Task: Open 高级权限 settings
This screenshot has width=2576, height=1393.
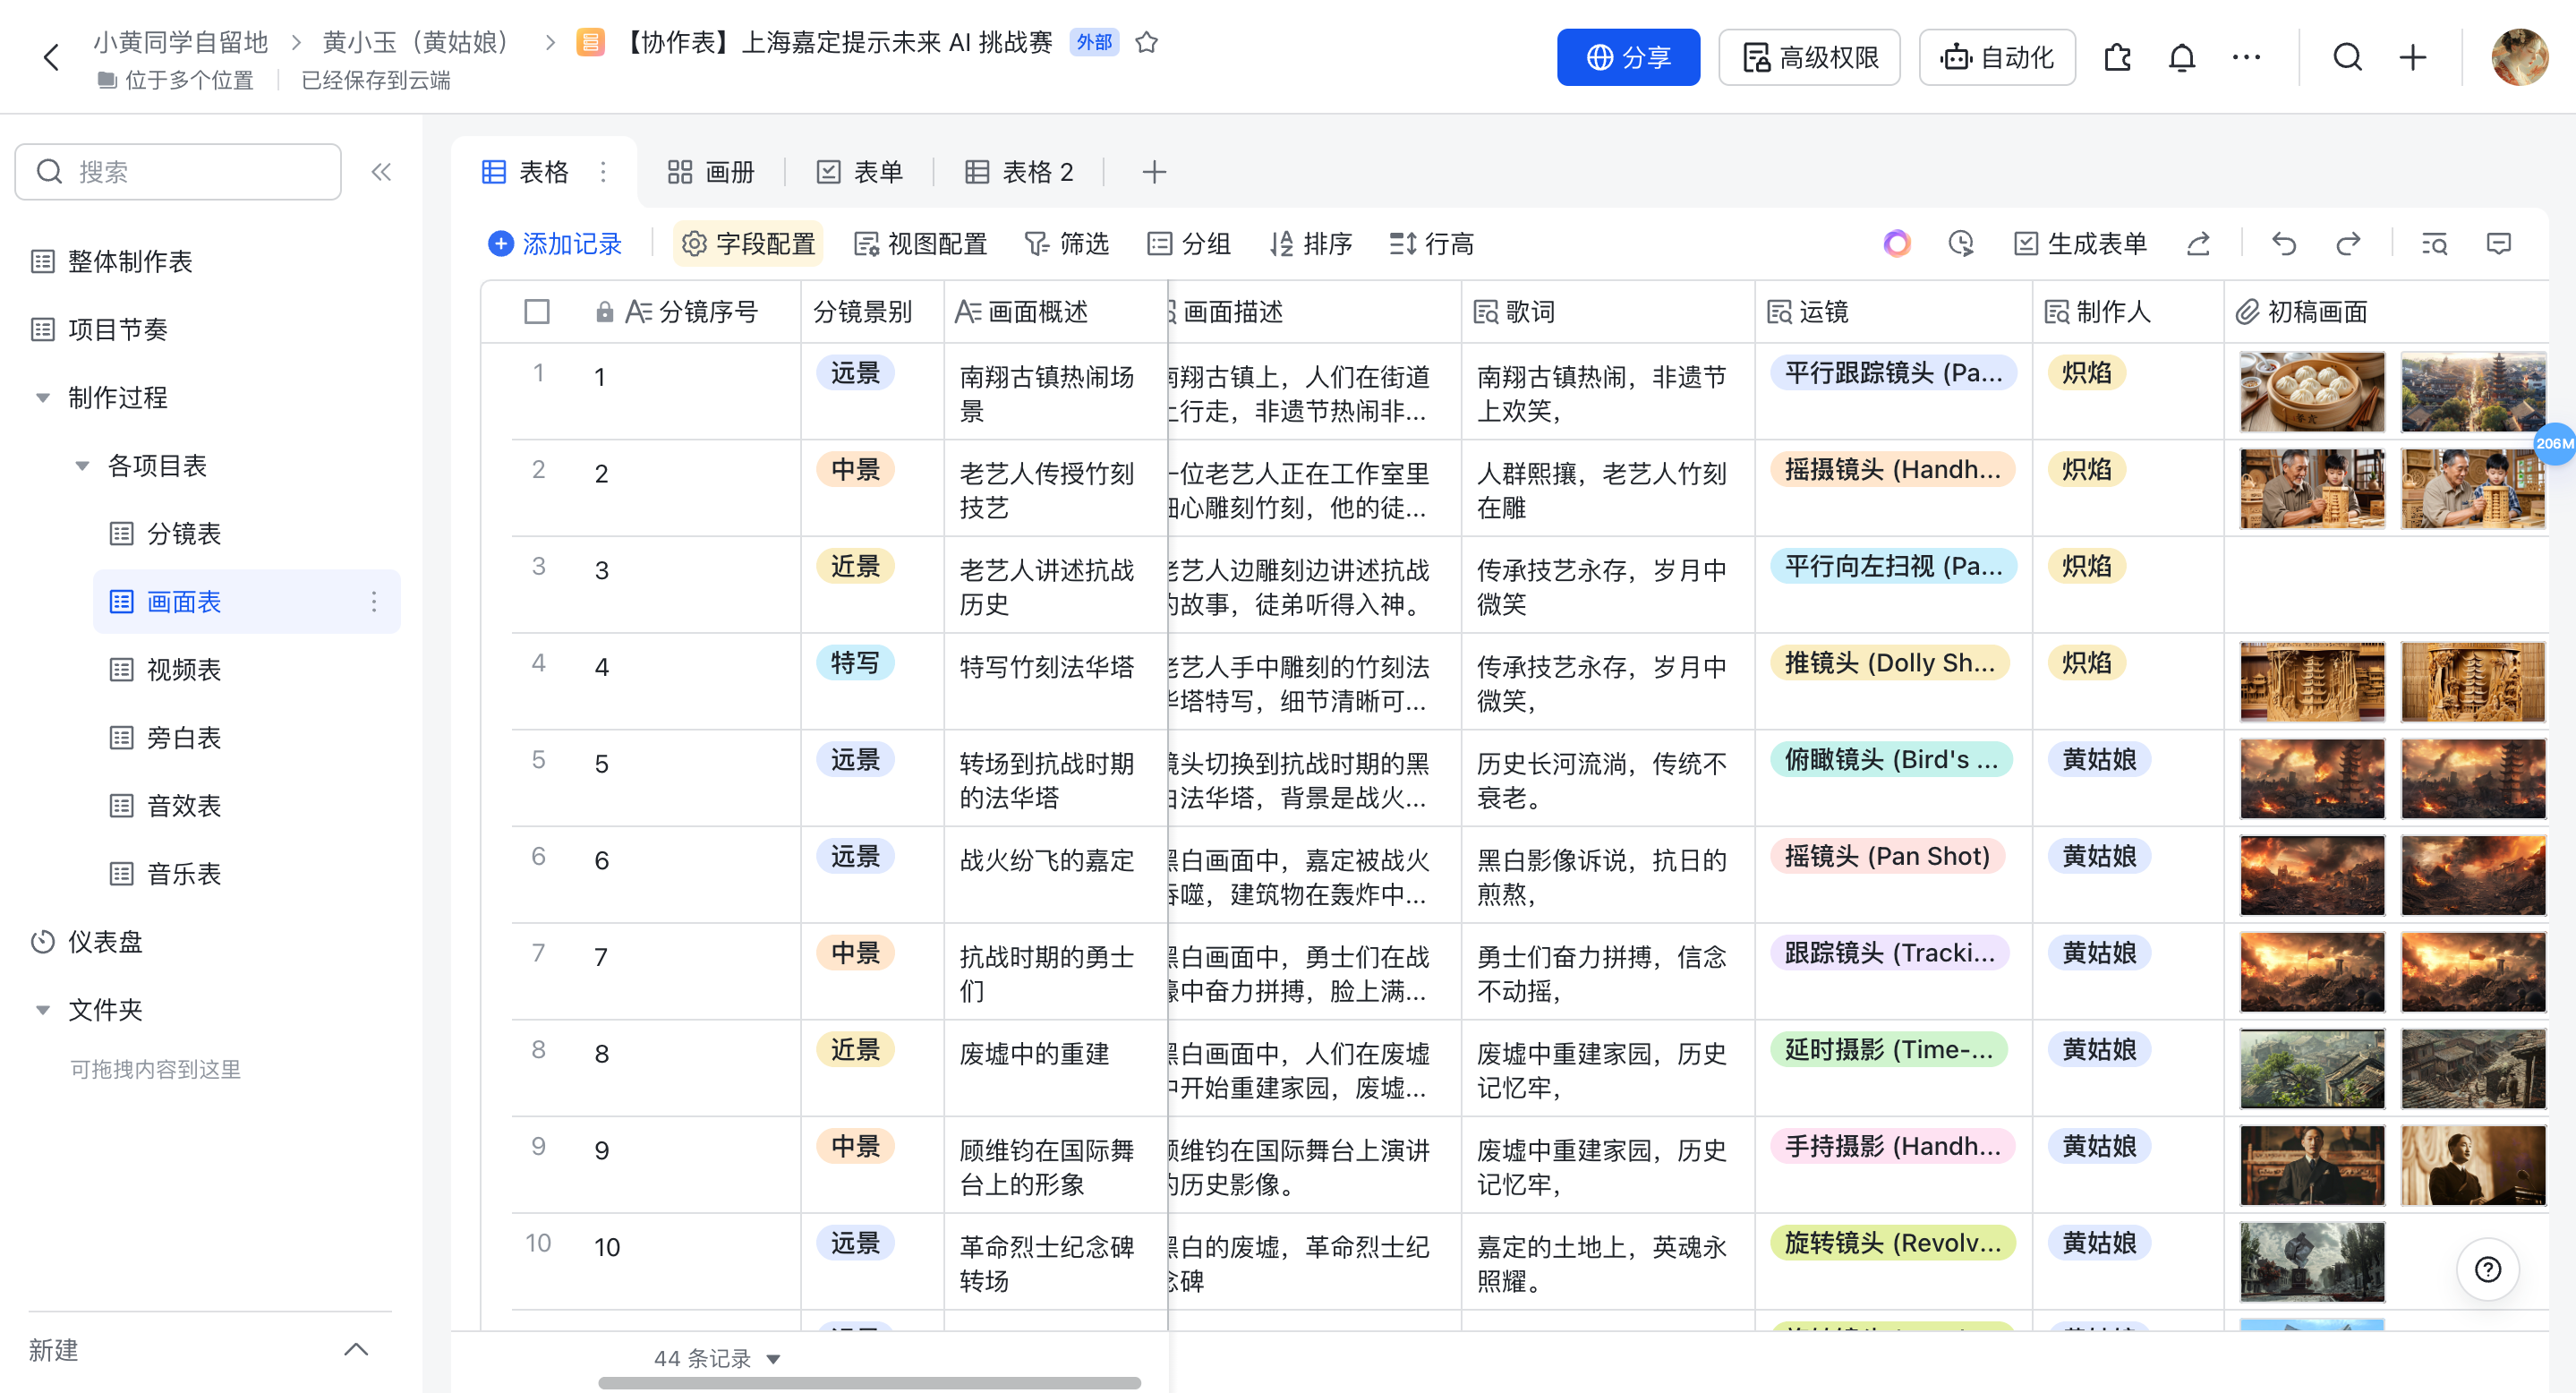Action: pos(1809,57)
